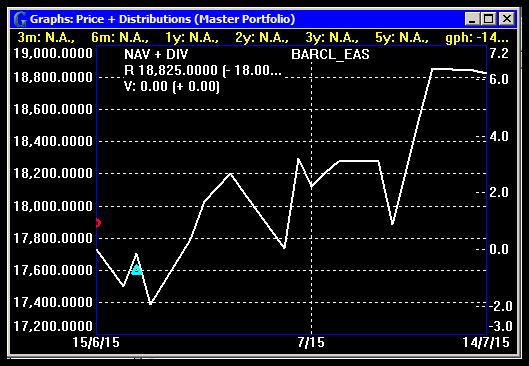The width and height of the screenshot is (529, 366).
Task: Click the 7/15 date axis marker
Action: 311,342
